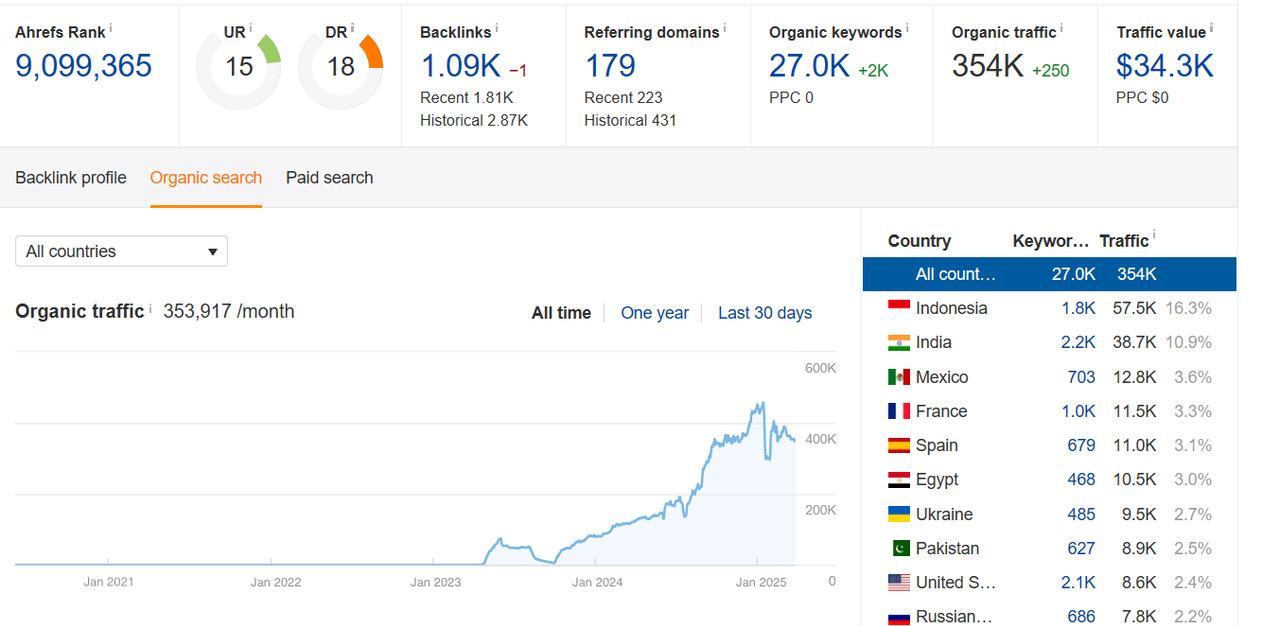Click the UR info icon

pos(251,28)
